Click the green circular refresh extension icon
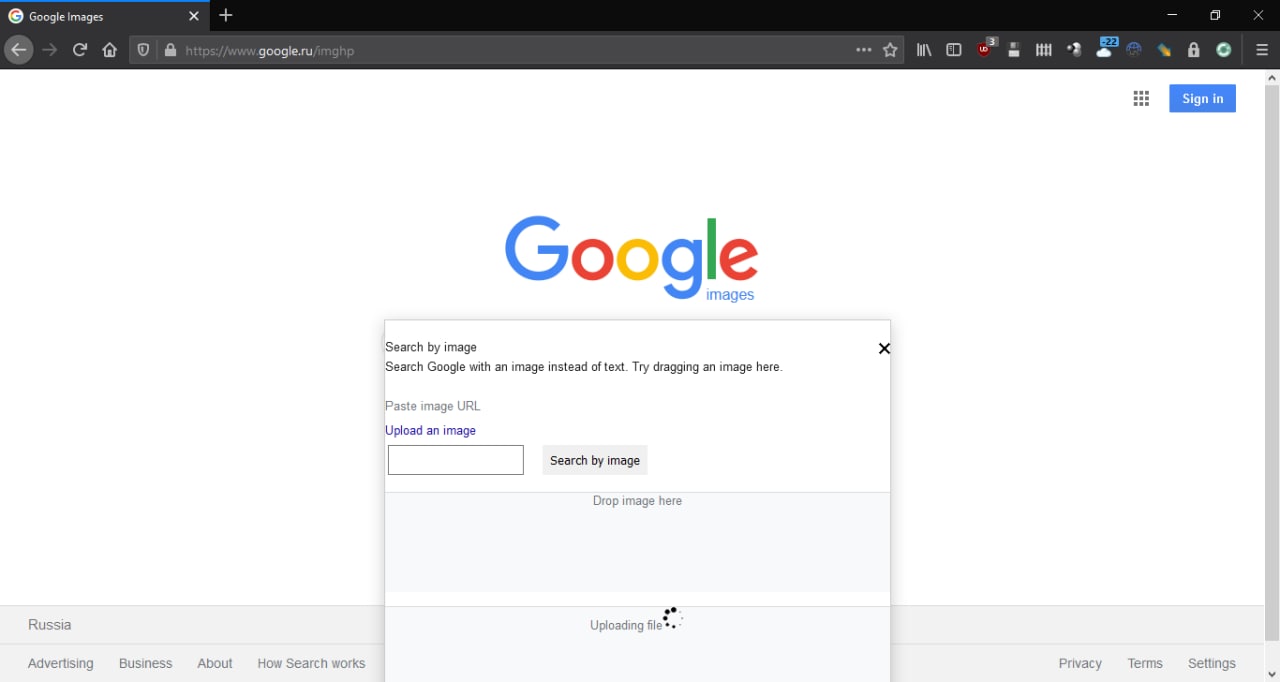 coord(1224,50)
